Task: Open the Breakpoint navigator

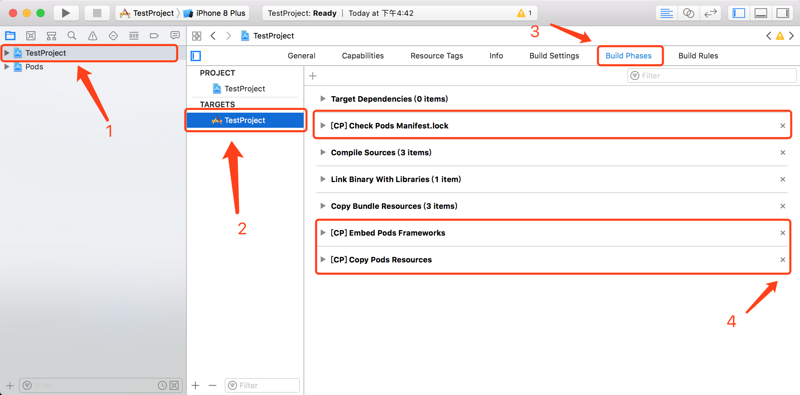Action: click(154, 36)
